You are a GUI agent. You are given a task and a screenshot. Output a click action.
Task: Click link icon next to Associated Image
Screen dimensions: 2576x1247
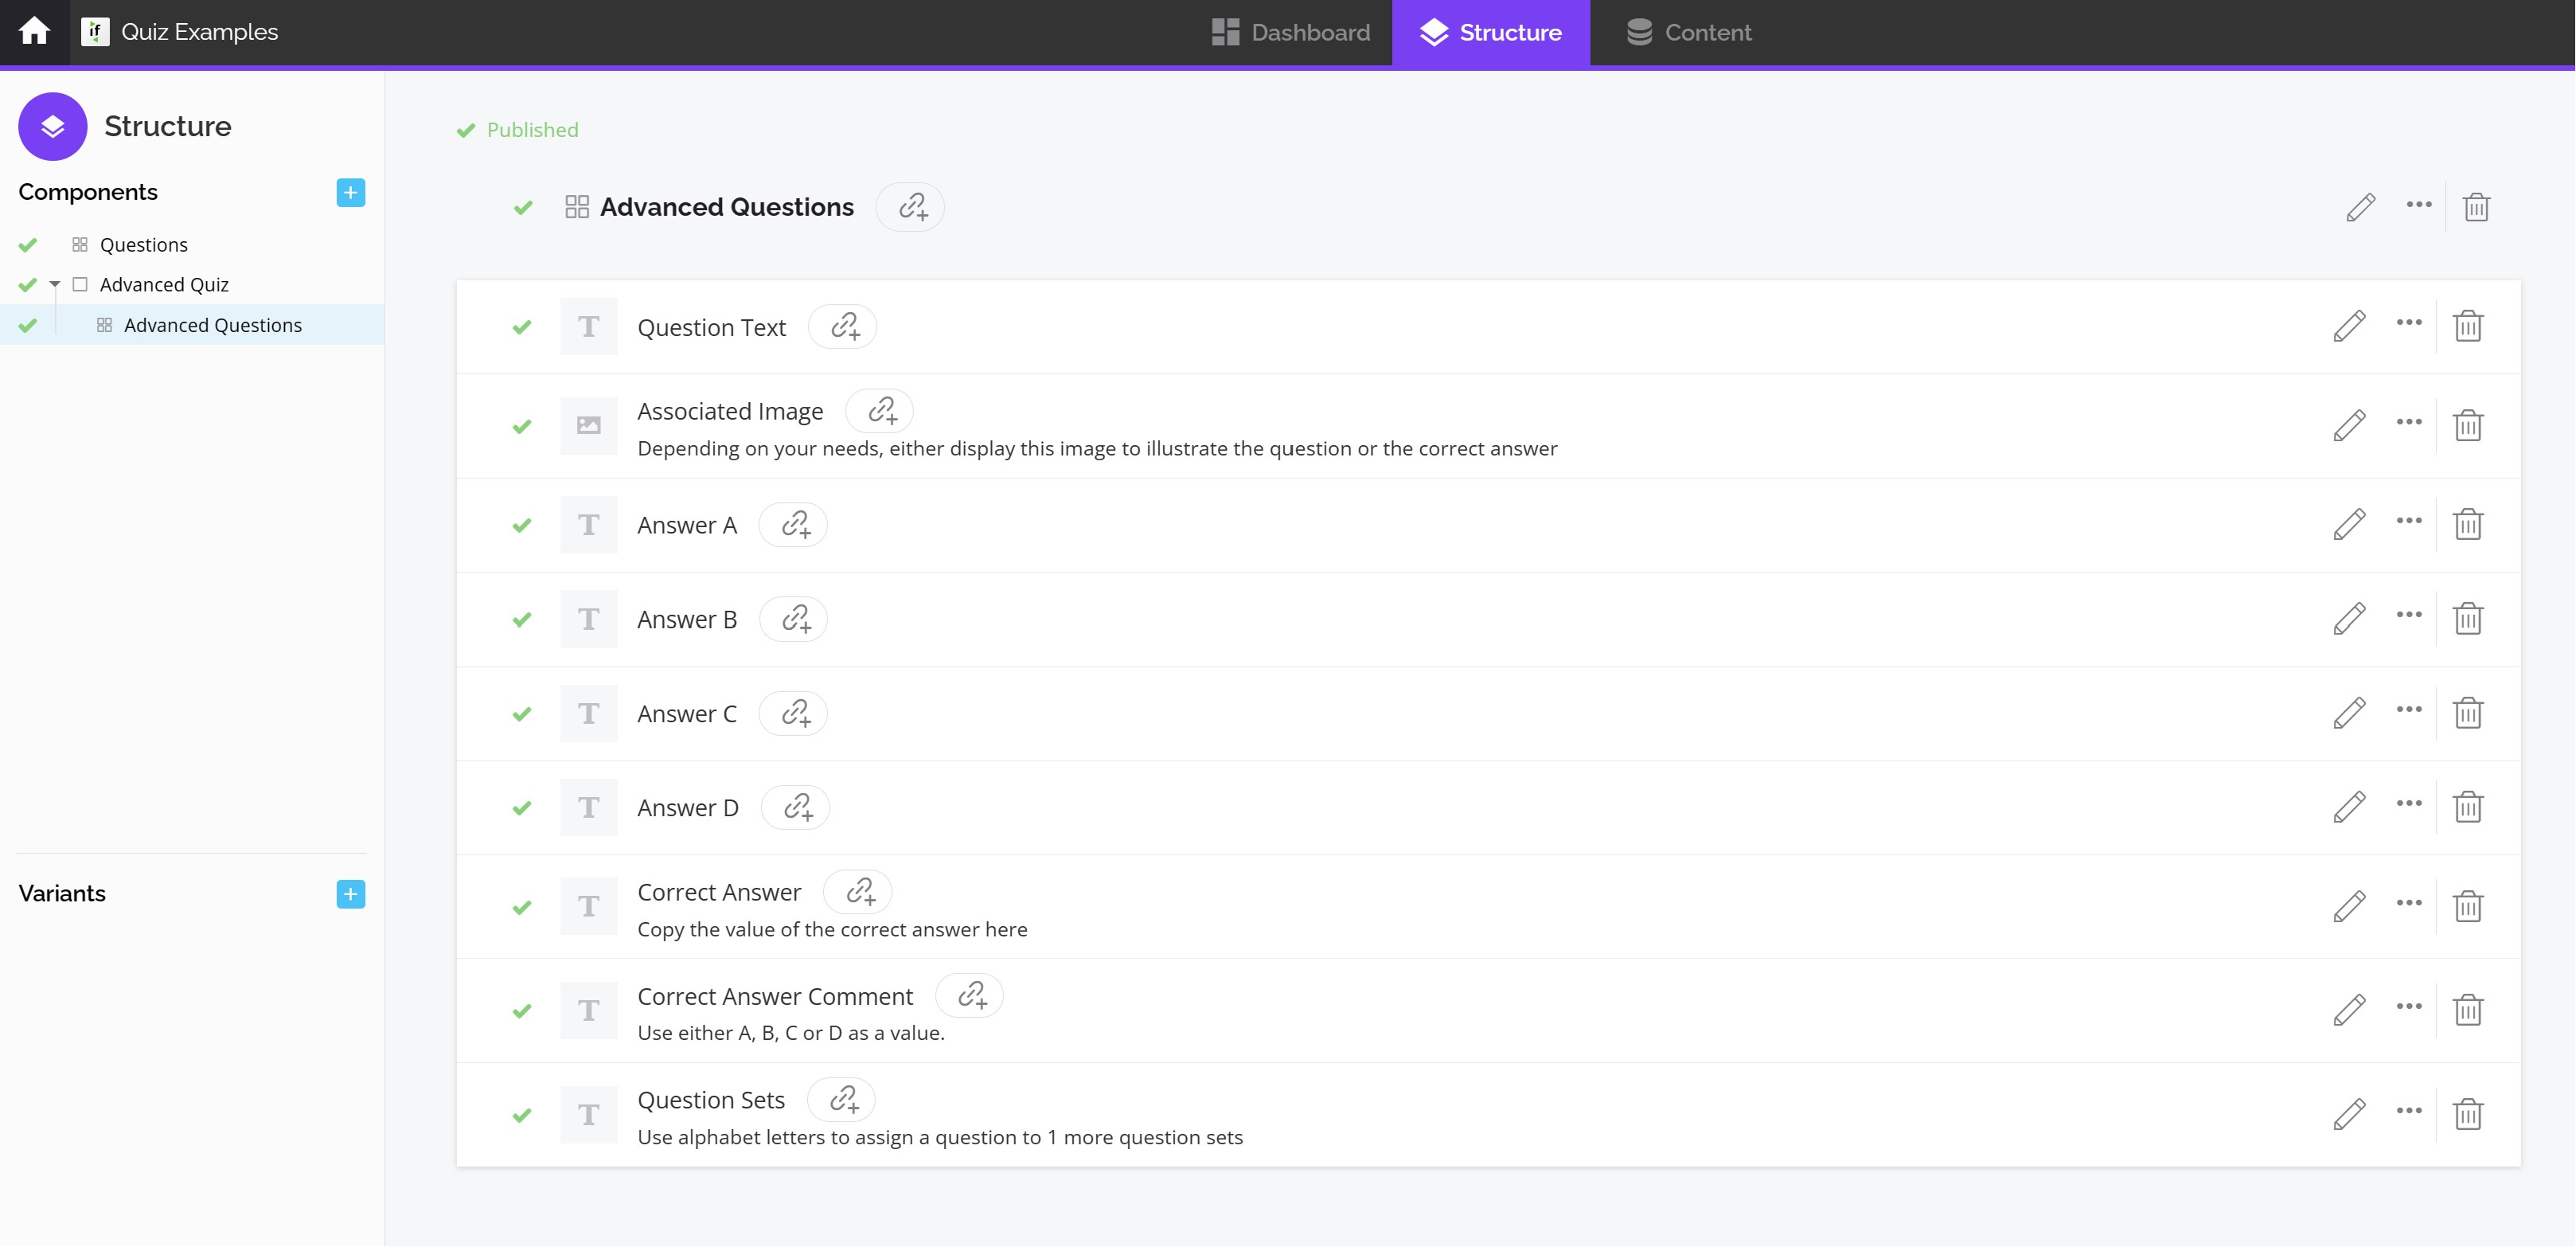[881, 411]
